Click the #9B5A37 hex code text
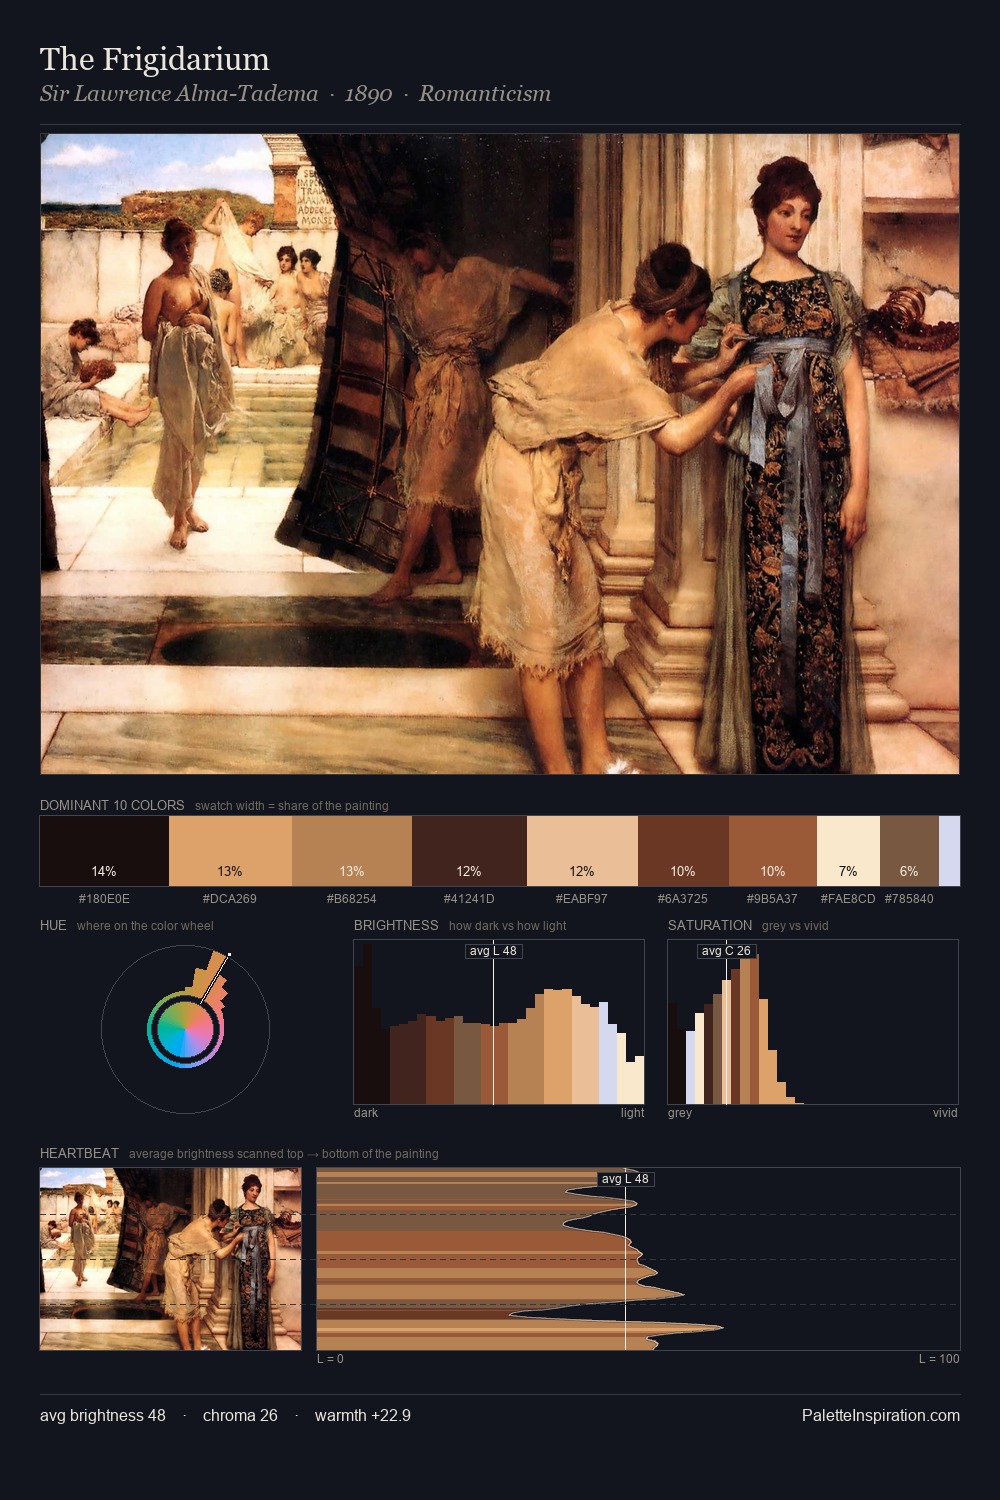The width and height of the screenshot is (1000, 1500). pyautogui.click(x=773, y=899)
